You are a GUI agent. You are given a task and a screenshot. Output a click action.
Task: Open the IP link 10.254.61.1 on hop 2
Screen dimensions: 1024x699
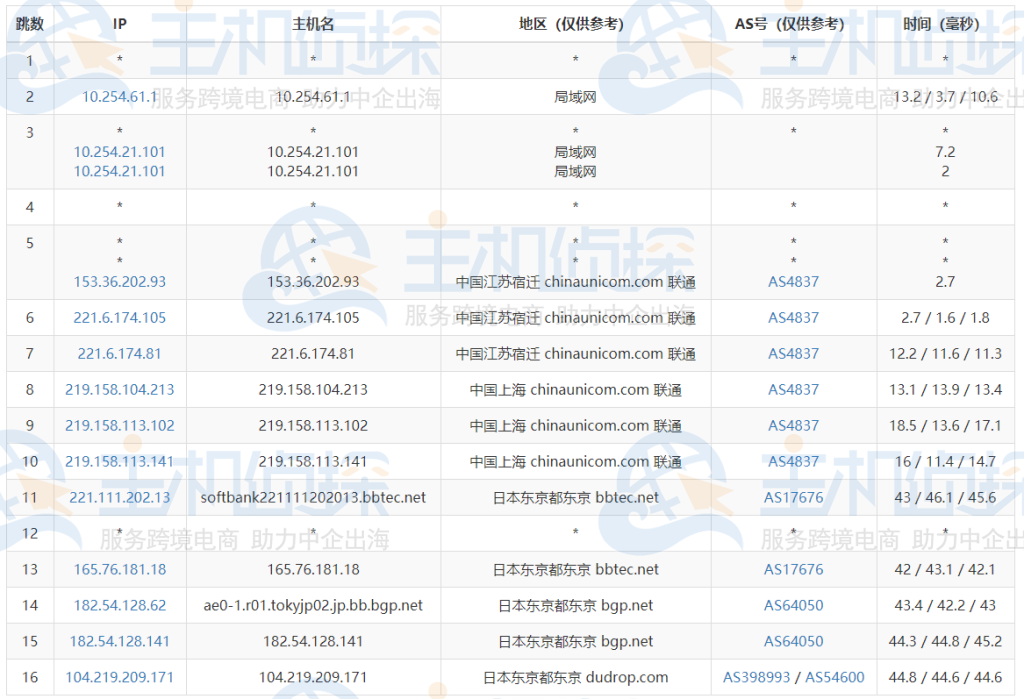tap(119, 97)
